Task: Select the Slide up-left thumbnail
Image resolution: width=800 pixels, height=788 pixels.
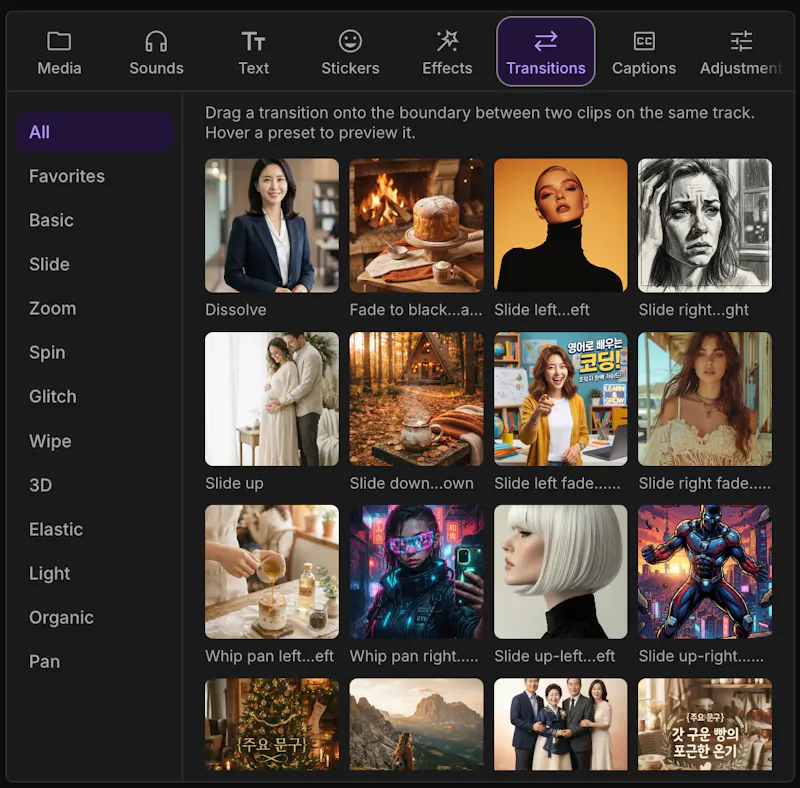Action: point(561,572)
